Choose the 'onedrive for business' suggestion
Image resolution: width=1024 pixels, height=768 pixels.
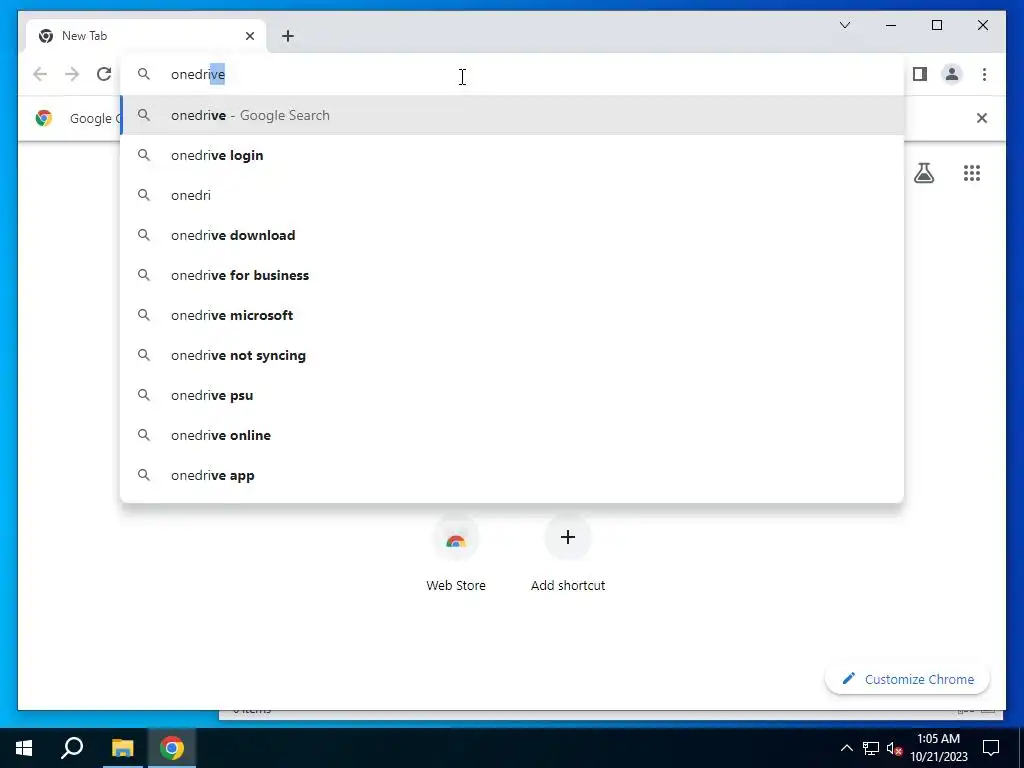(x=512, y=275)
